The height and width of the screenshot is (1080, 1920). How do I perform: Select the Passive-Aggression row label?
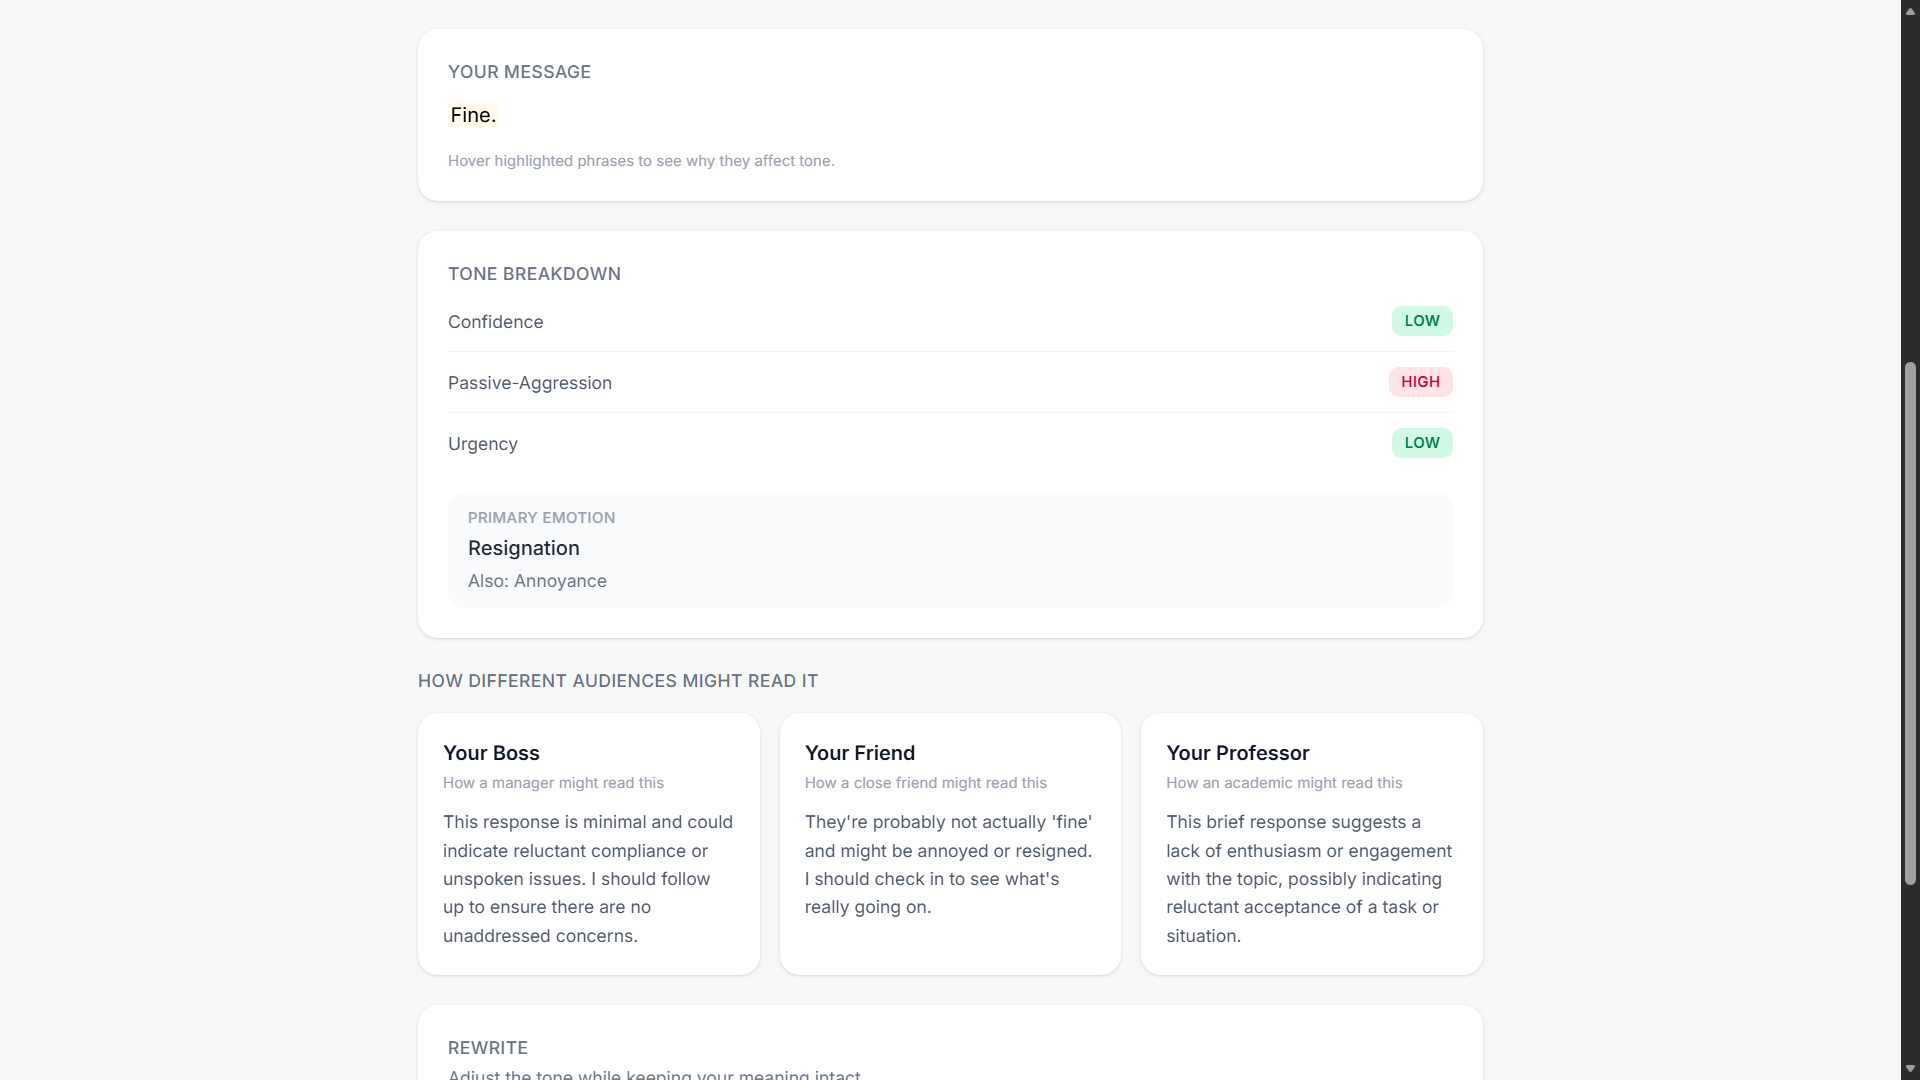(529, 383)
